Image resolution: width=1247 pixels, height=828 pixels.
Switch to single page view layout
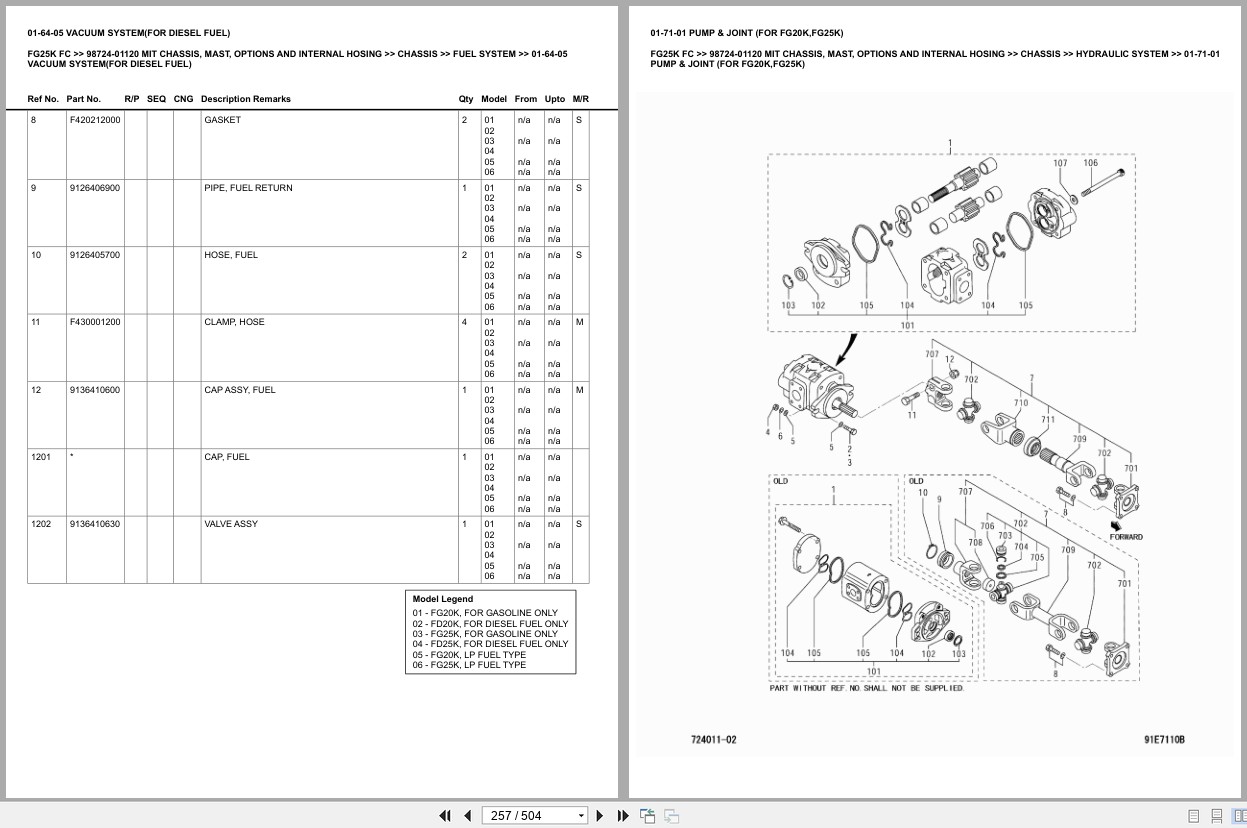[x=1194, y=816]
